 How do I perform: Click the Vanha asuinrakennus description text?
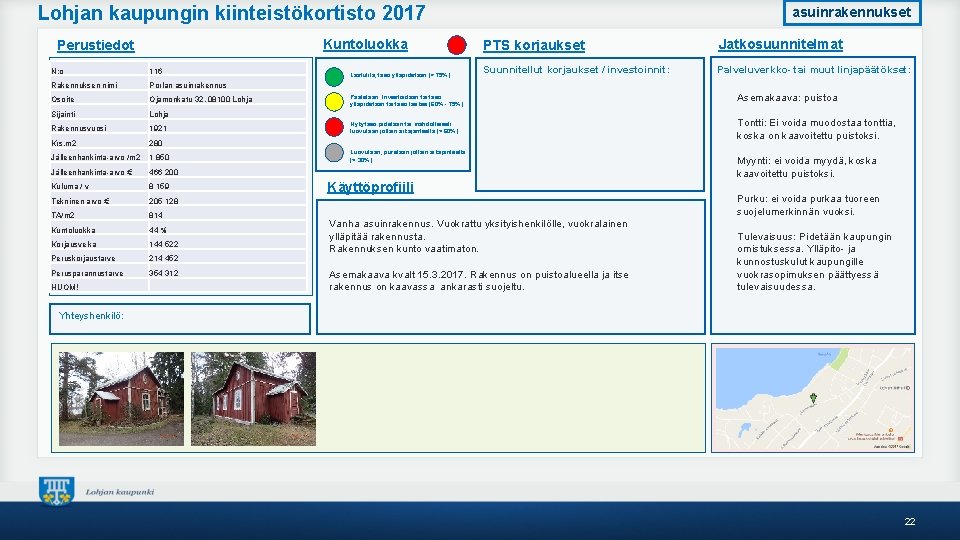478,230
